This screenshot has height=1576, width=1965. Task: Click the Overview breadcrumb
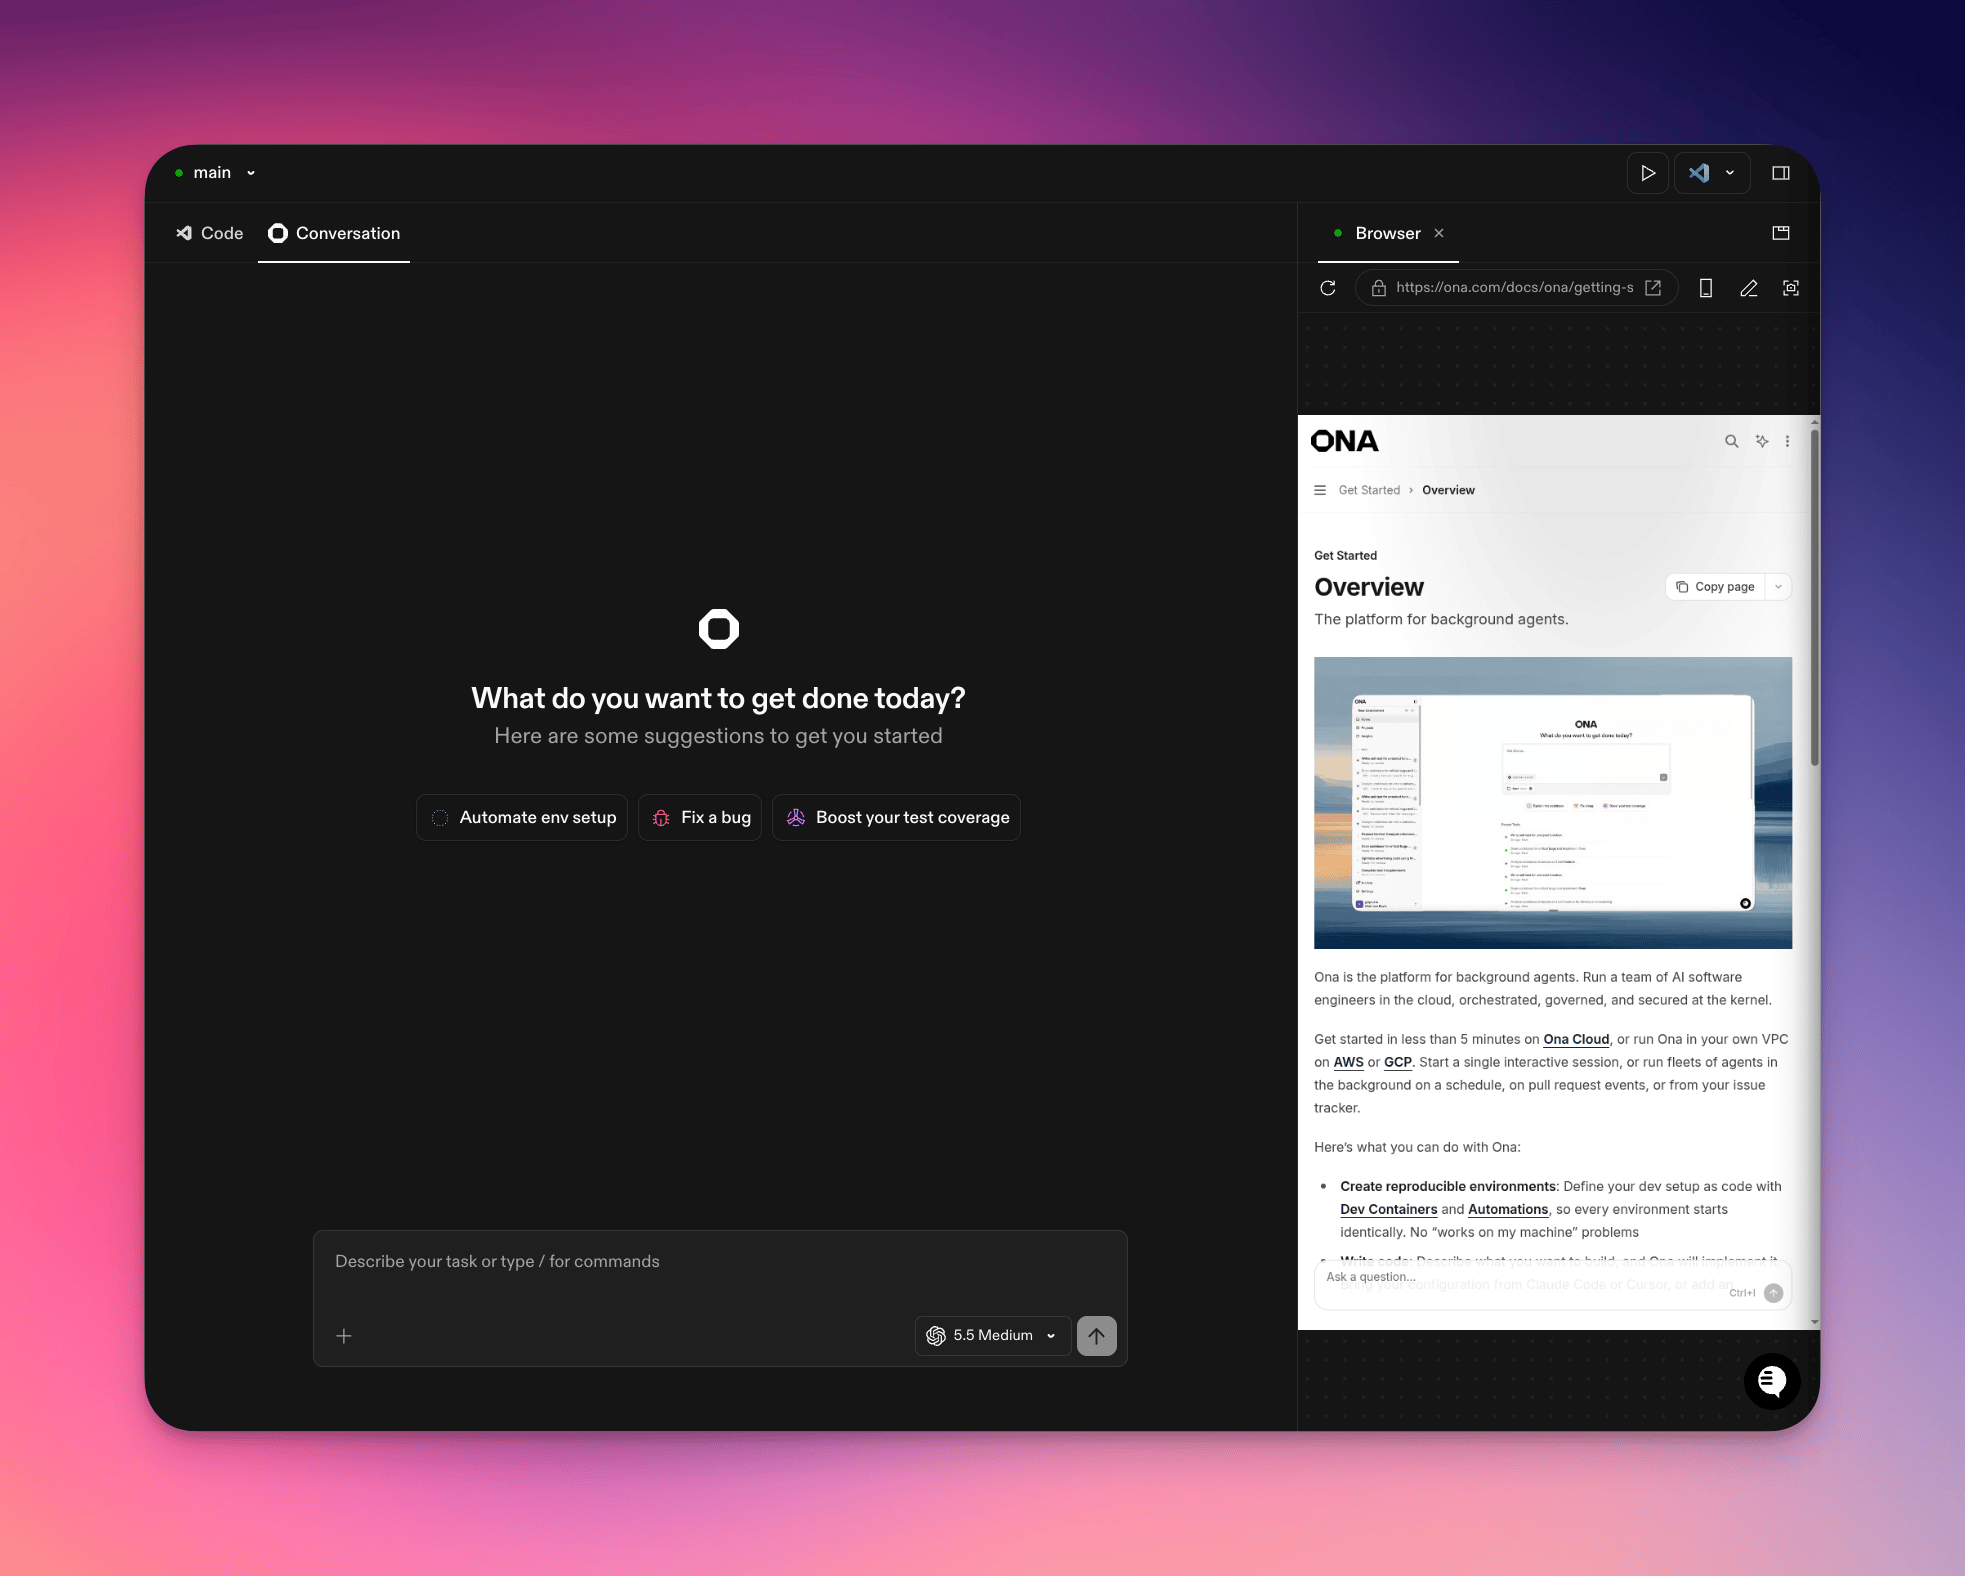(1448, 490)
